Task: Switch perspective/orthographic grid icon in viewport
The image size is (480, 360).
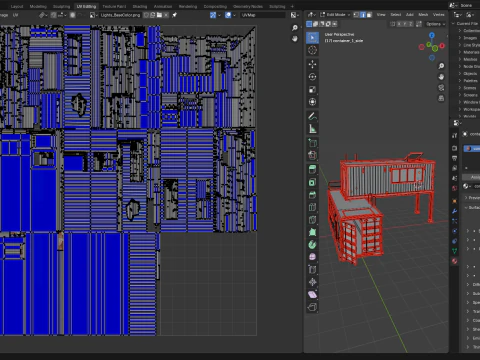Action: click(441, 98)
